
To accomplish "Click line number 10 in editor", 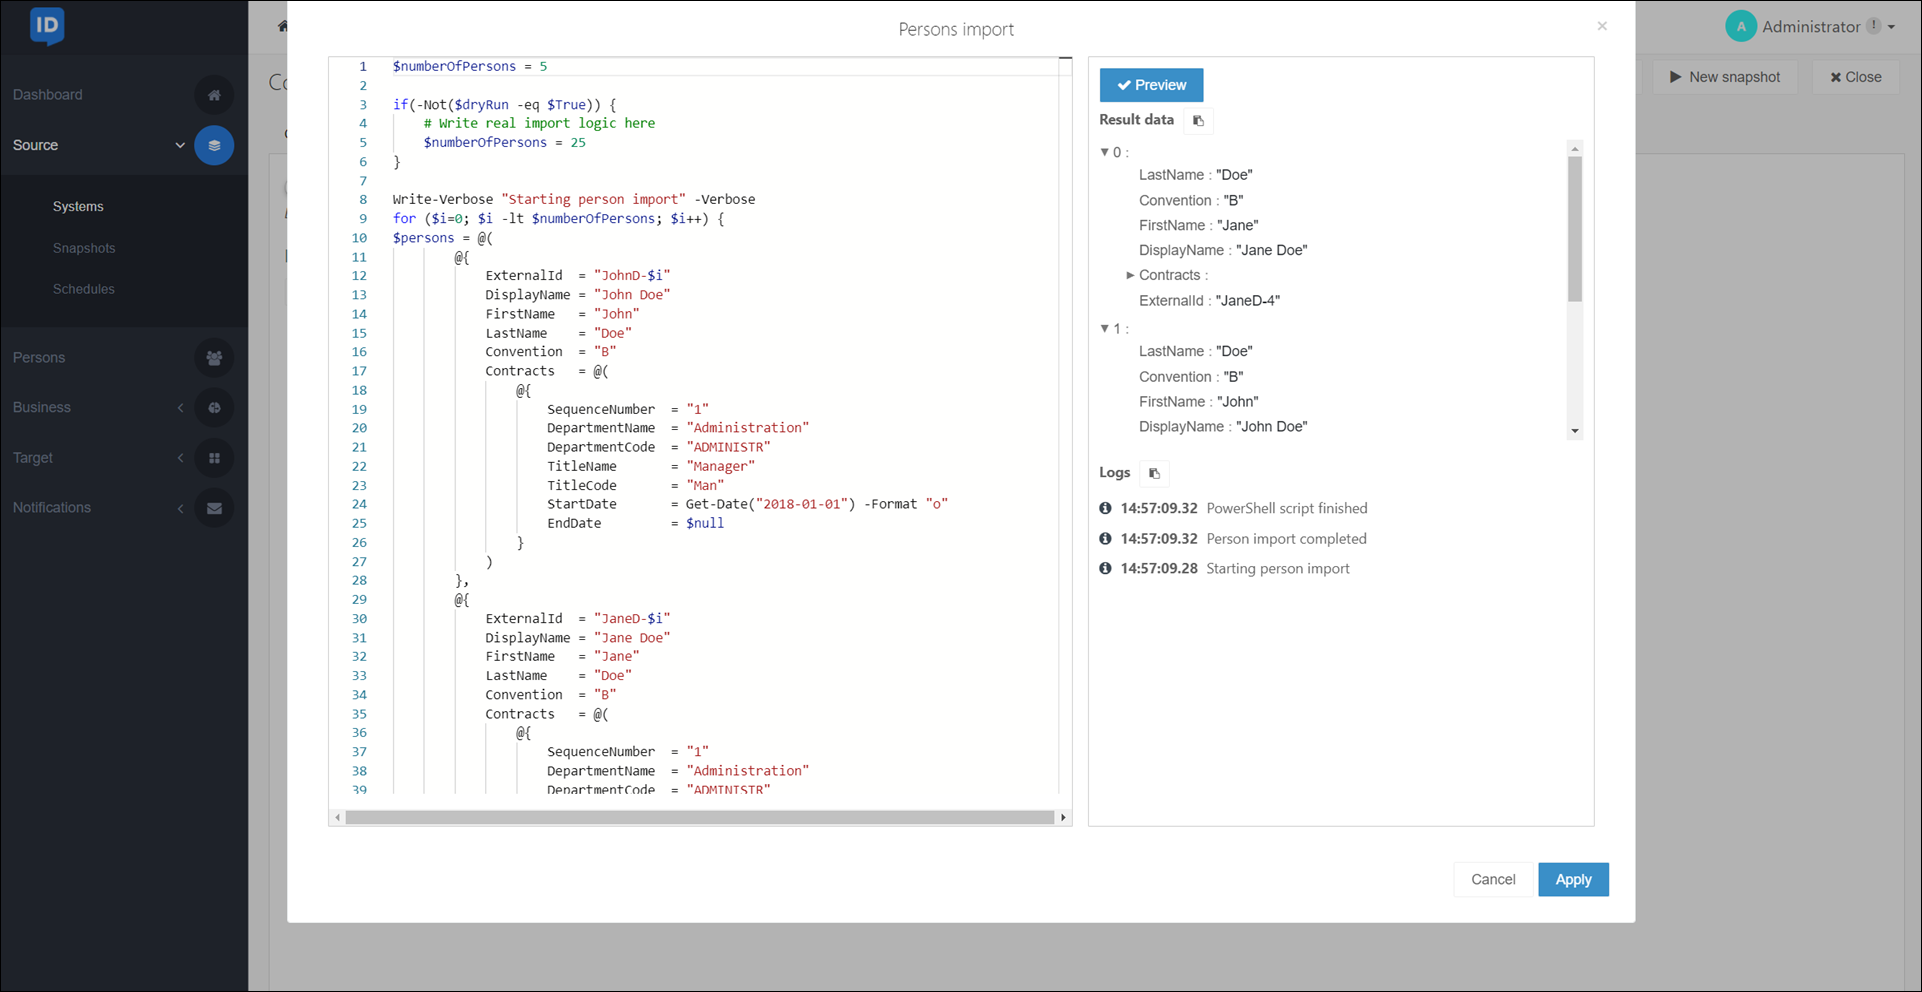I will [x=359, y=238].
